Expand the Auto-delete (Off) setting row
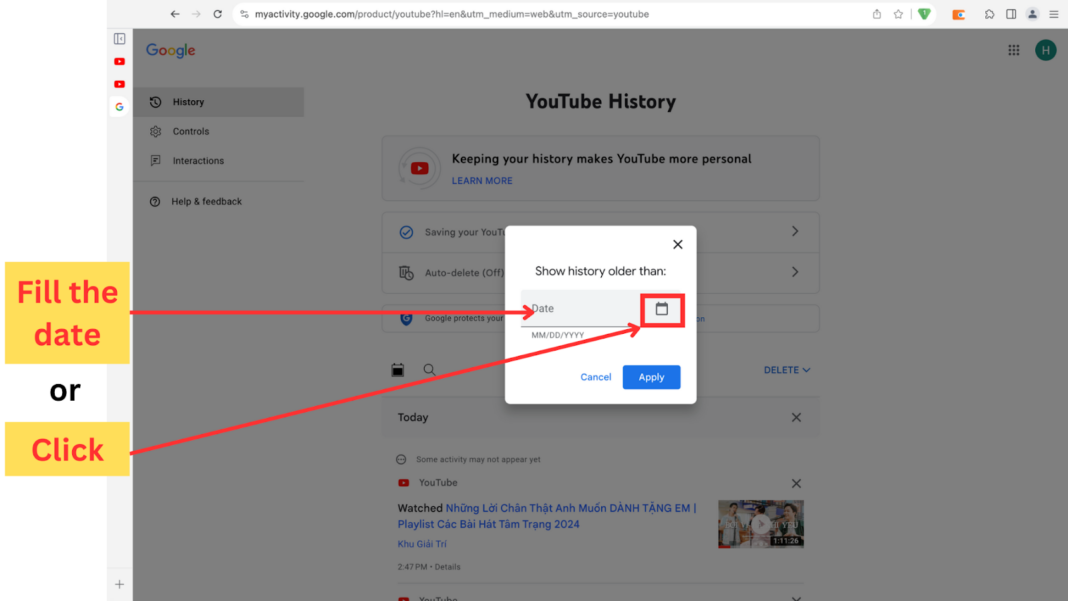The width and height of the screenshot is (1068, 601). (795, 271)
